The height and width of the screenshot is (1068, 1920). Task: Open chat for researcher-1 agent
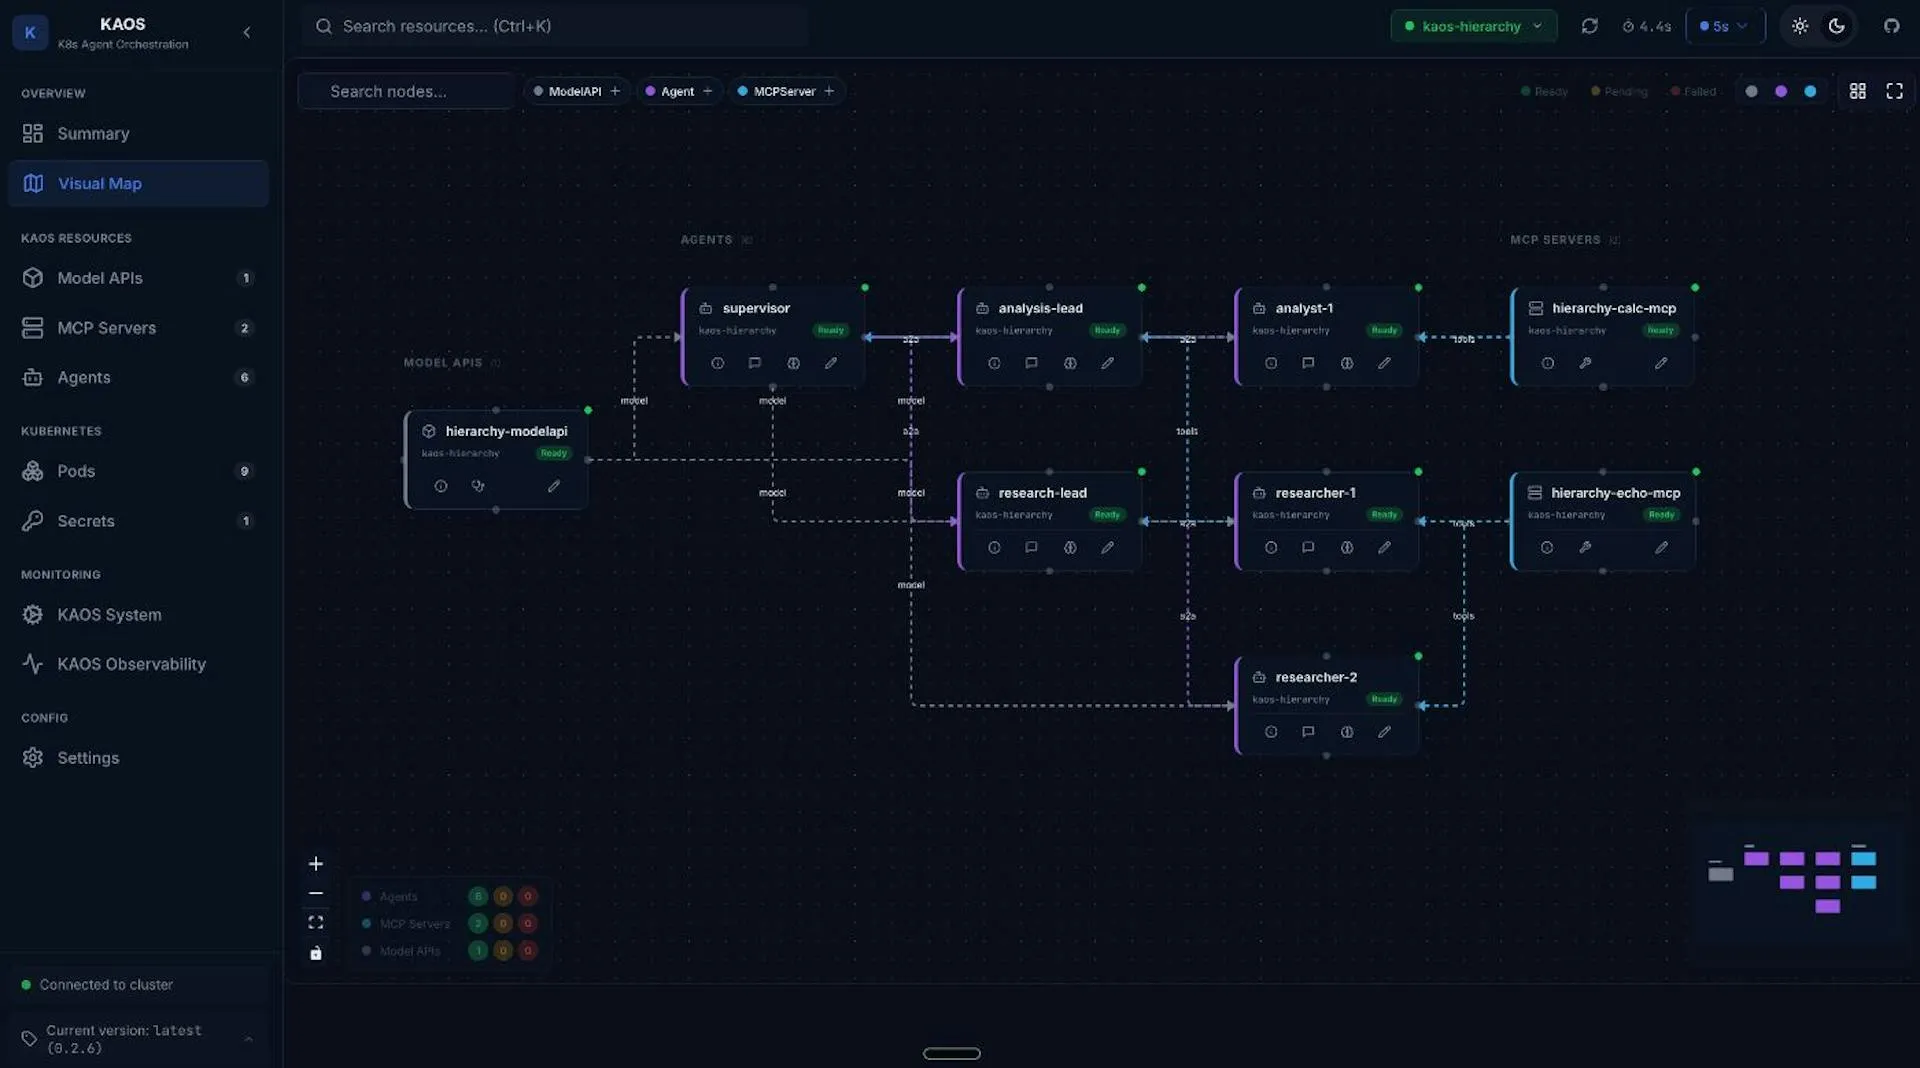(1308, 547)
